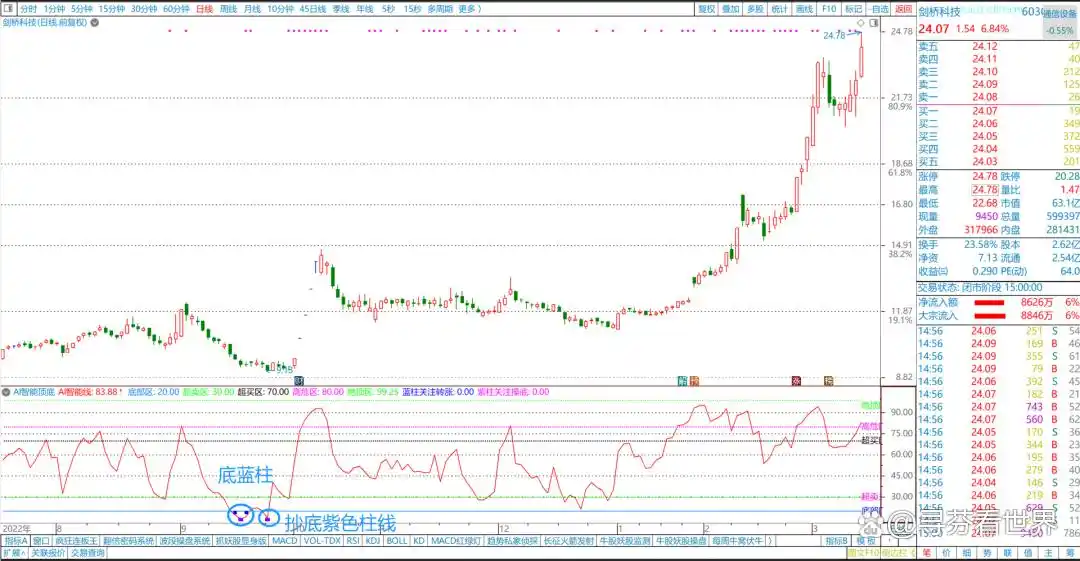The image size is (1080, 561).
Task: Click the round badge beside 剑桥科技(日线 前复权)
Action: pos(94,22)
